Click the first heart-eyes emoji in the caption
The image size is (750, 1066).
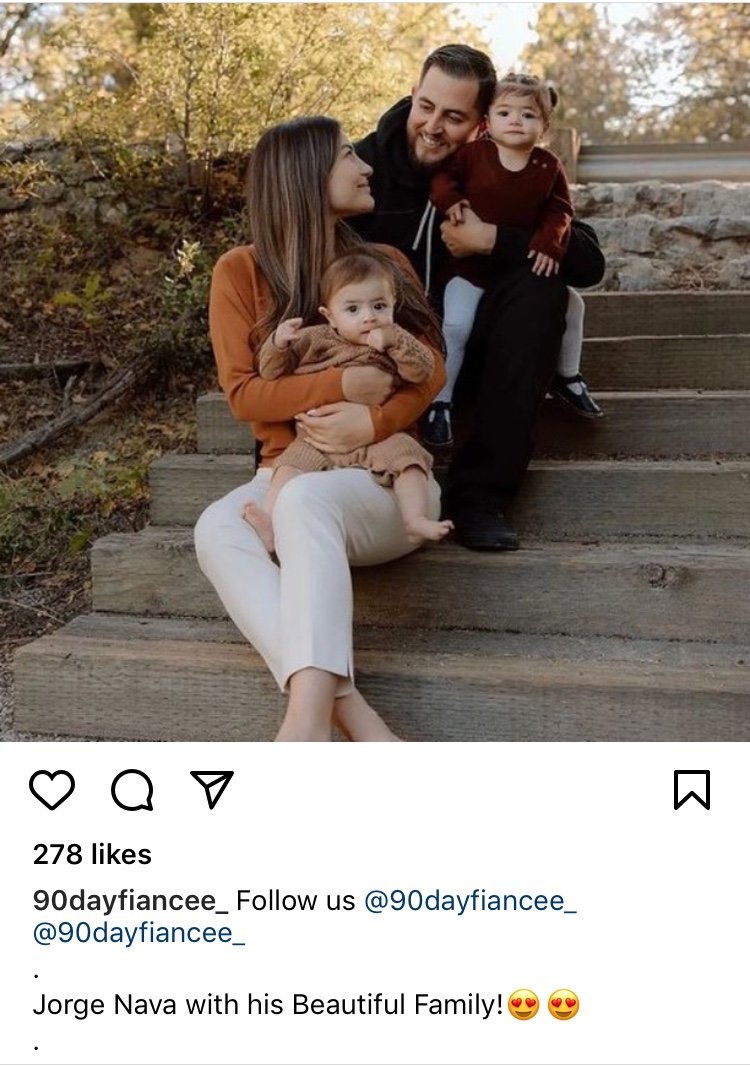tap(523, 1005)
